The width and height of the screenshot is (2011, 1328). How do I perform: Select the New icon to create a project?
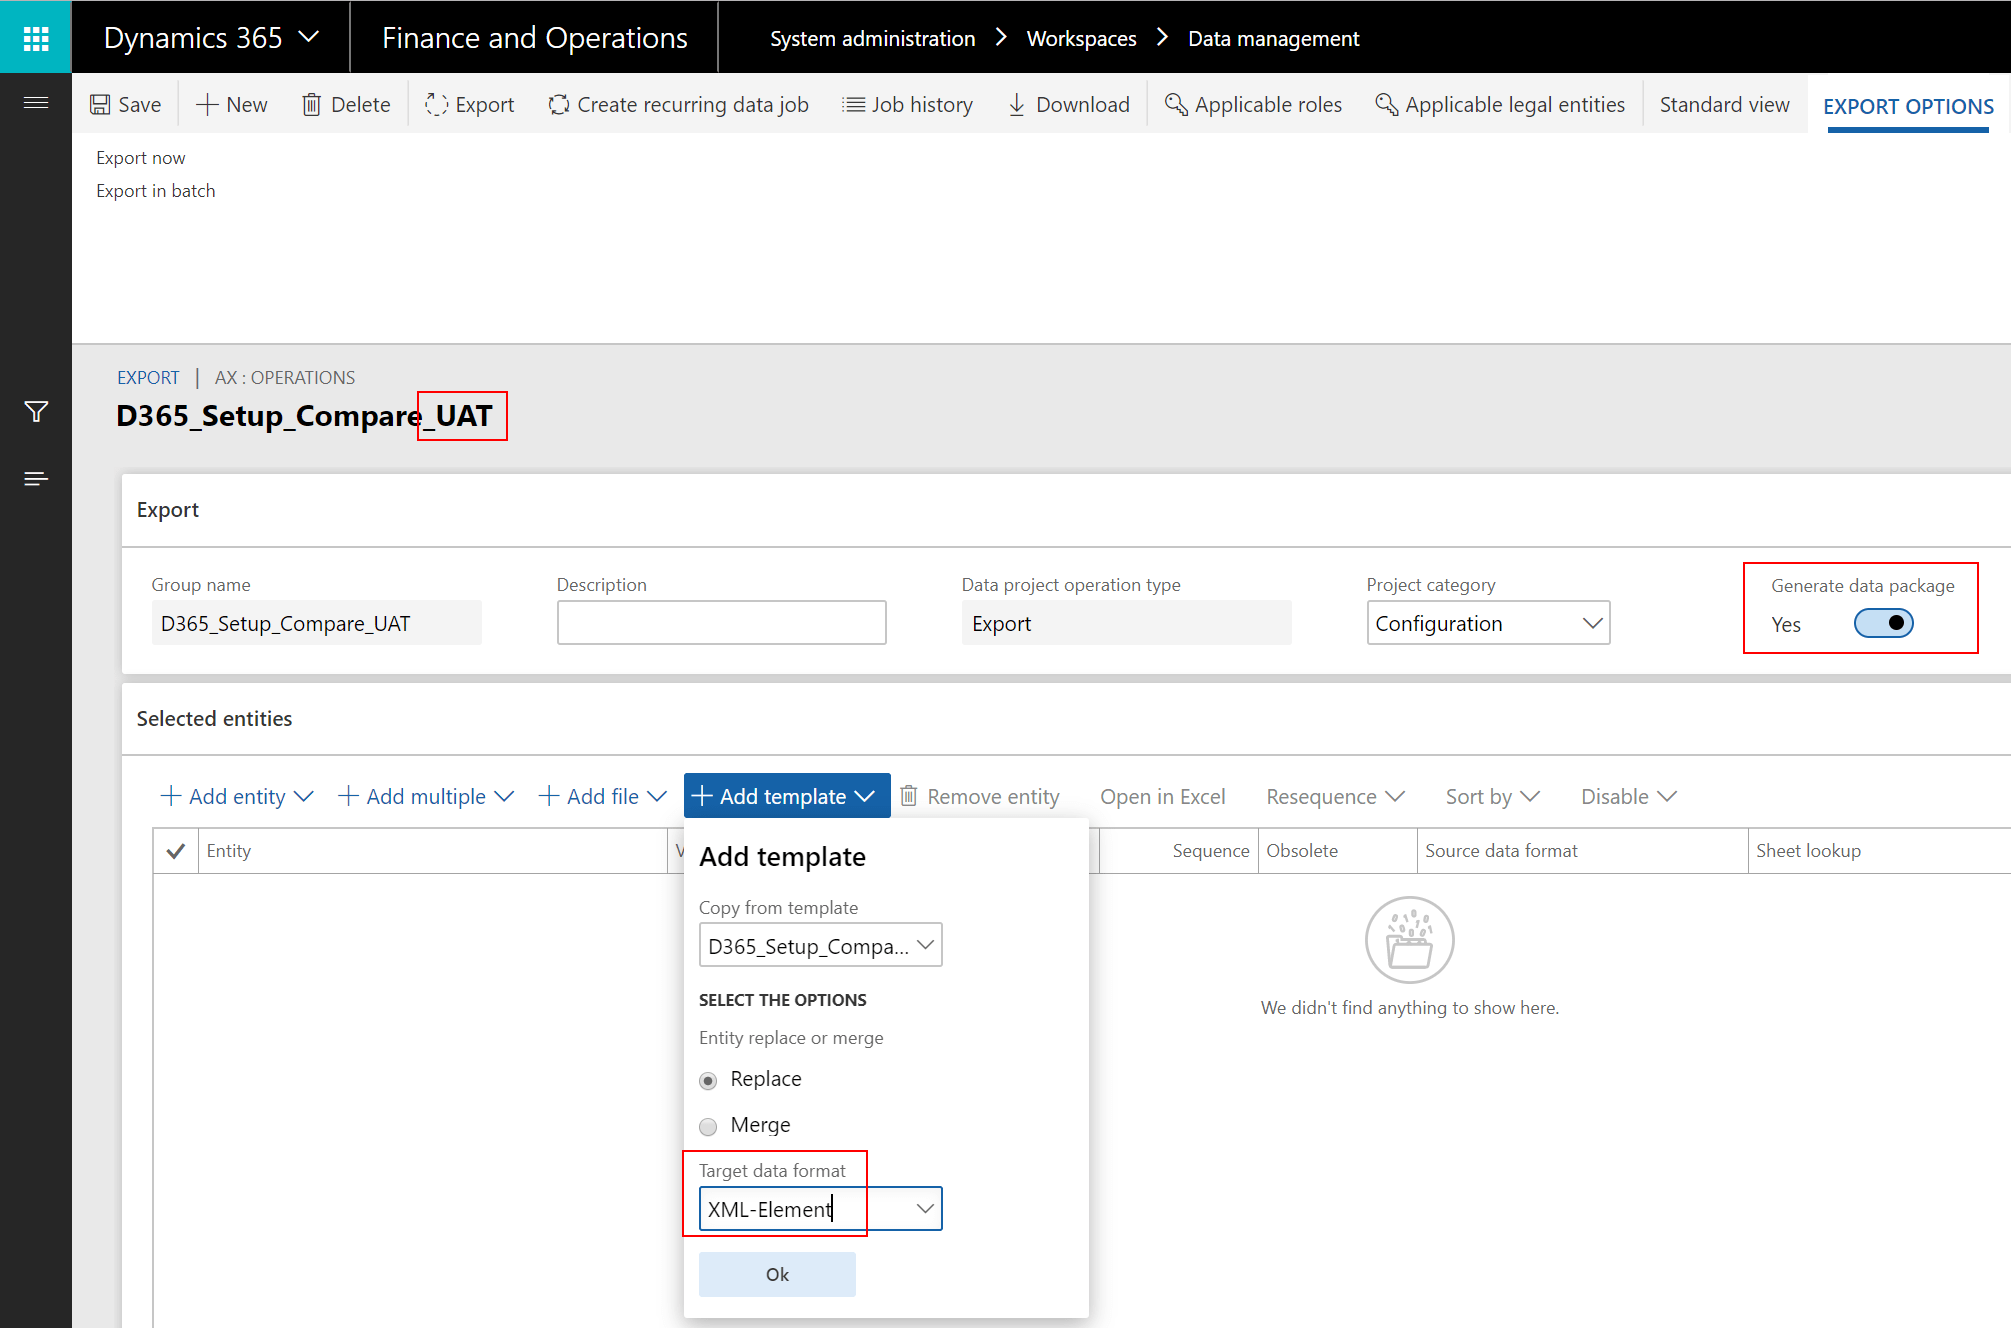(206, 104)
